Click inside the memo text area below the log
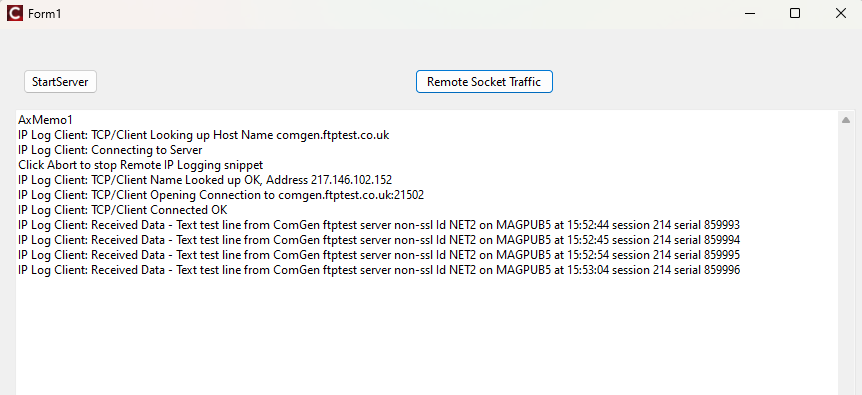 coord(427,336)
